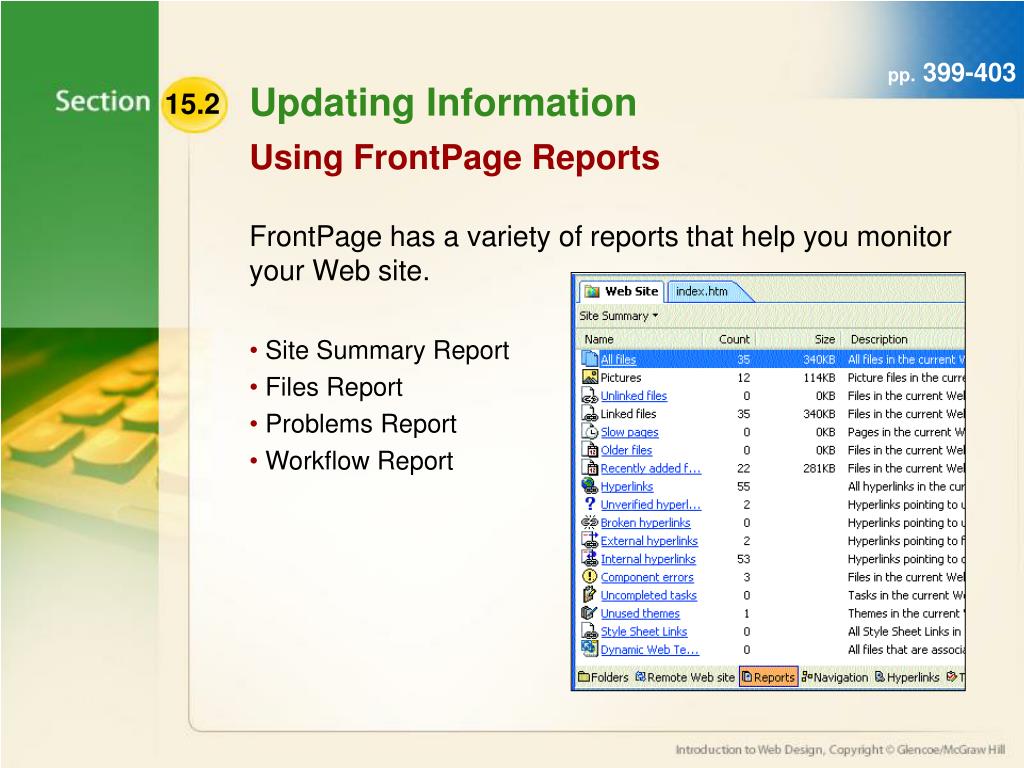Click the 'Picture files in the curre' description
Image resolution: width=1024 pixels, height=768 pixels.
click(x=906, y=377)
